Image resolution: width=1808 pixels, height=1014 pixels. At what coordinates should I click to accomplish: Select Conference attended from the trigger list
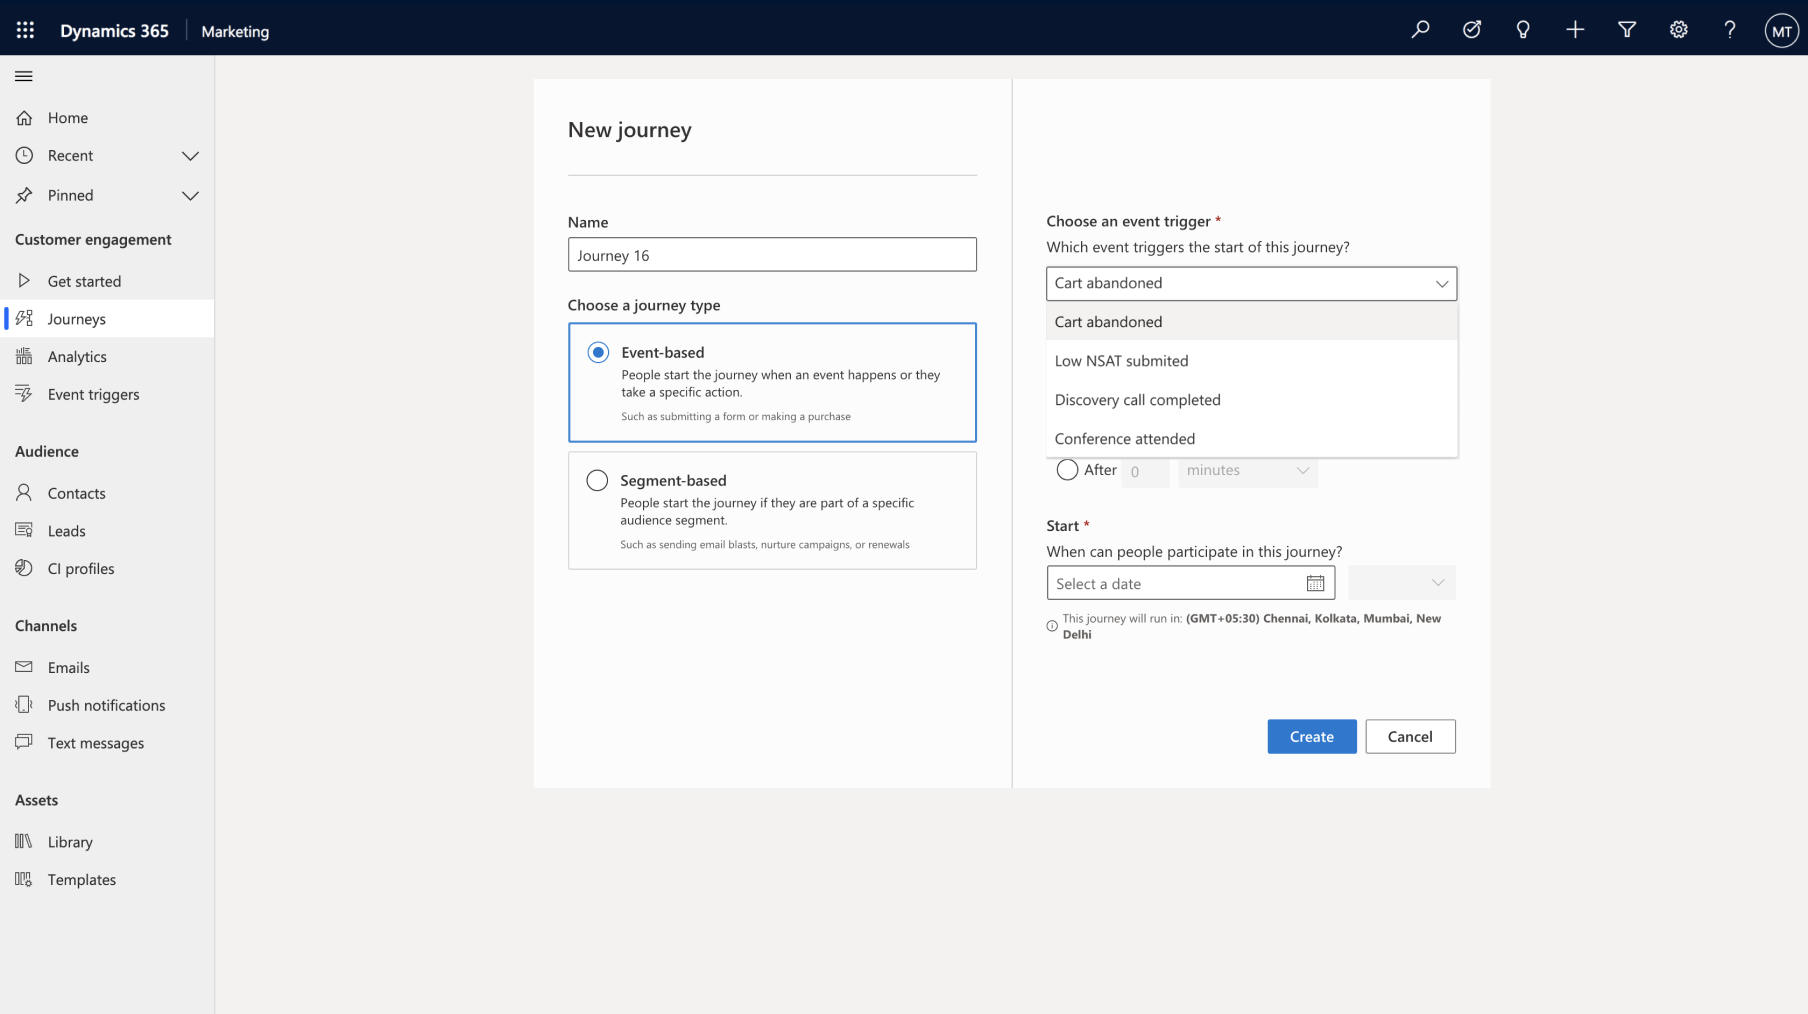pyautogui.click(x=1124, y=438)
